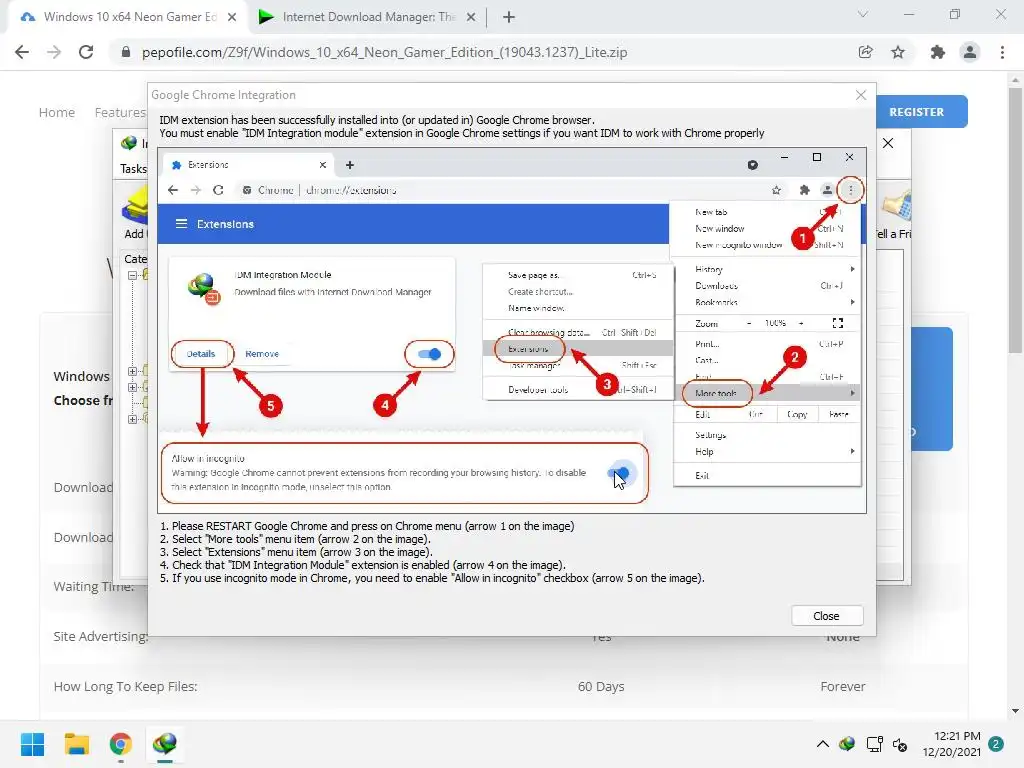The width and height of the screenshot is (1024, 768).
Task: Close the IDM window behind the dialog
Action: [x=888, y=143]
